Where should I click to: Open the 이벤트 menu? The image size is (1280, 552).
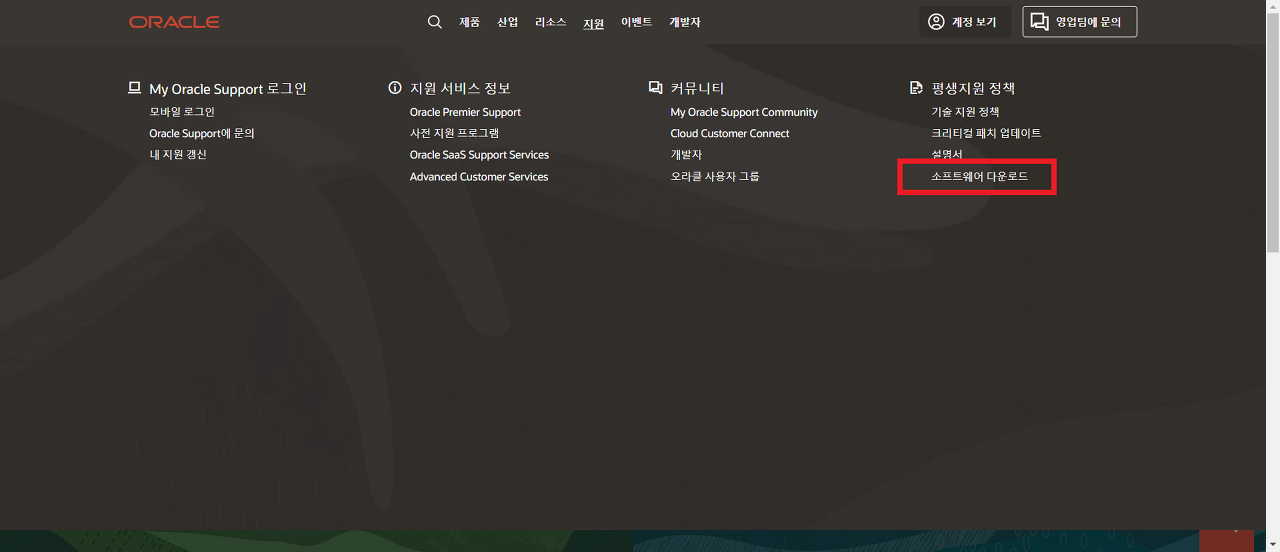(637, 22)
